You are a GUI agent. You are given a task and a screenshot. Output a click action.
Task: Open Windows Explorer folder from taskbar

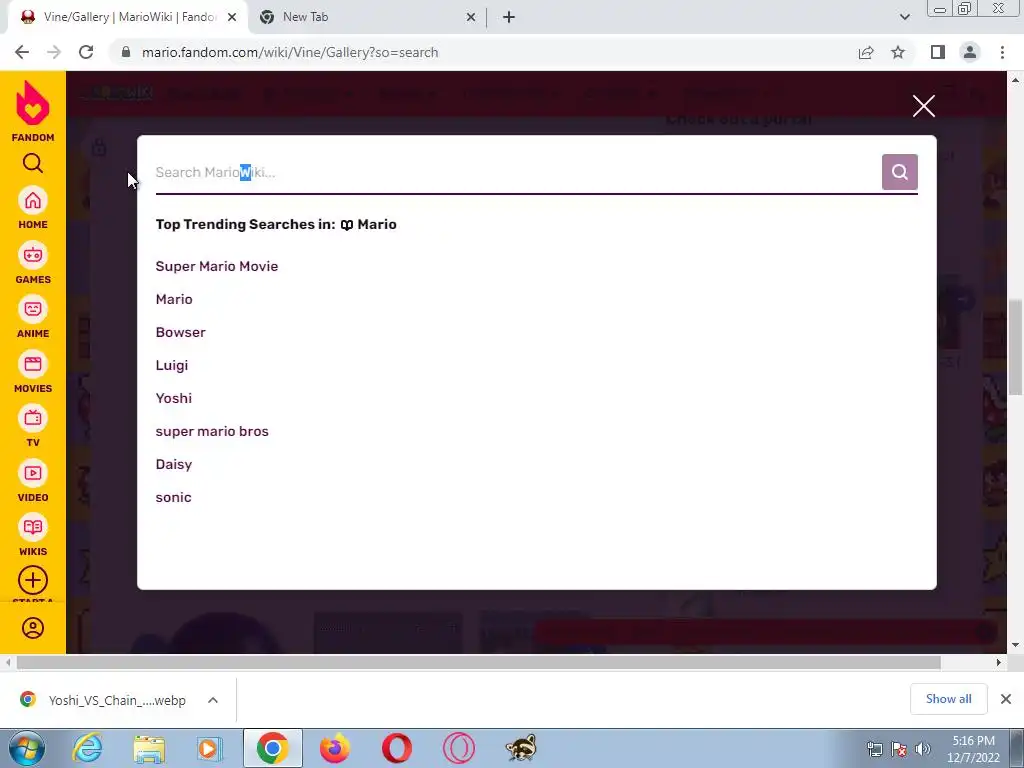[x=149, y=748]
